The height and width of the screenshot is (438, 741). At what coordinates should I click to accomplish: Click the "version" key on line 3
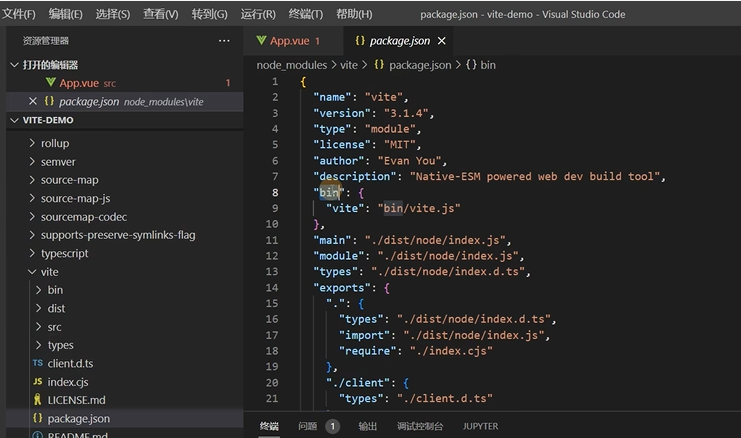click(342, 113)
